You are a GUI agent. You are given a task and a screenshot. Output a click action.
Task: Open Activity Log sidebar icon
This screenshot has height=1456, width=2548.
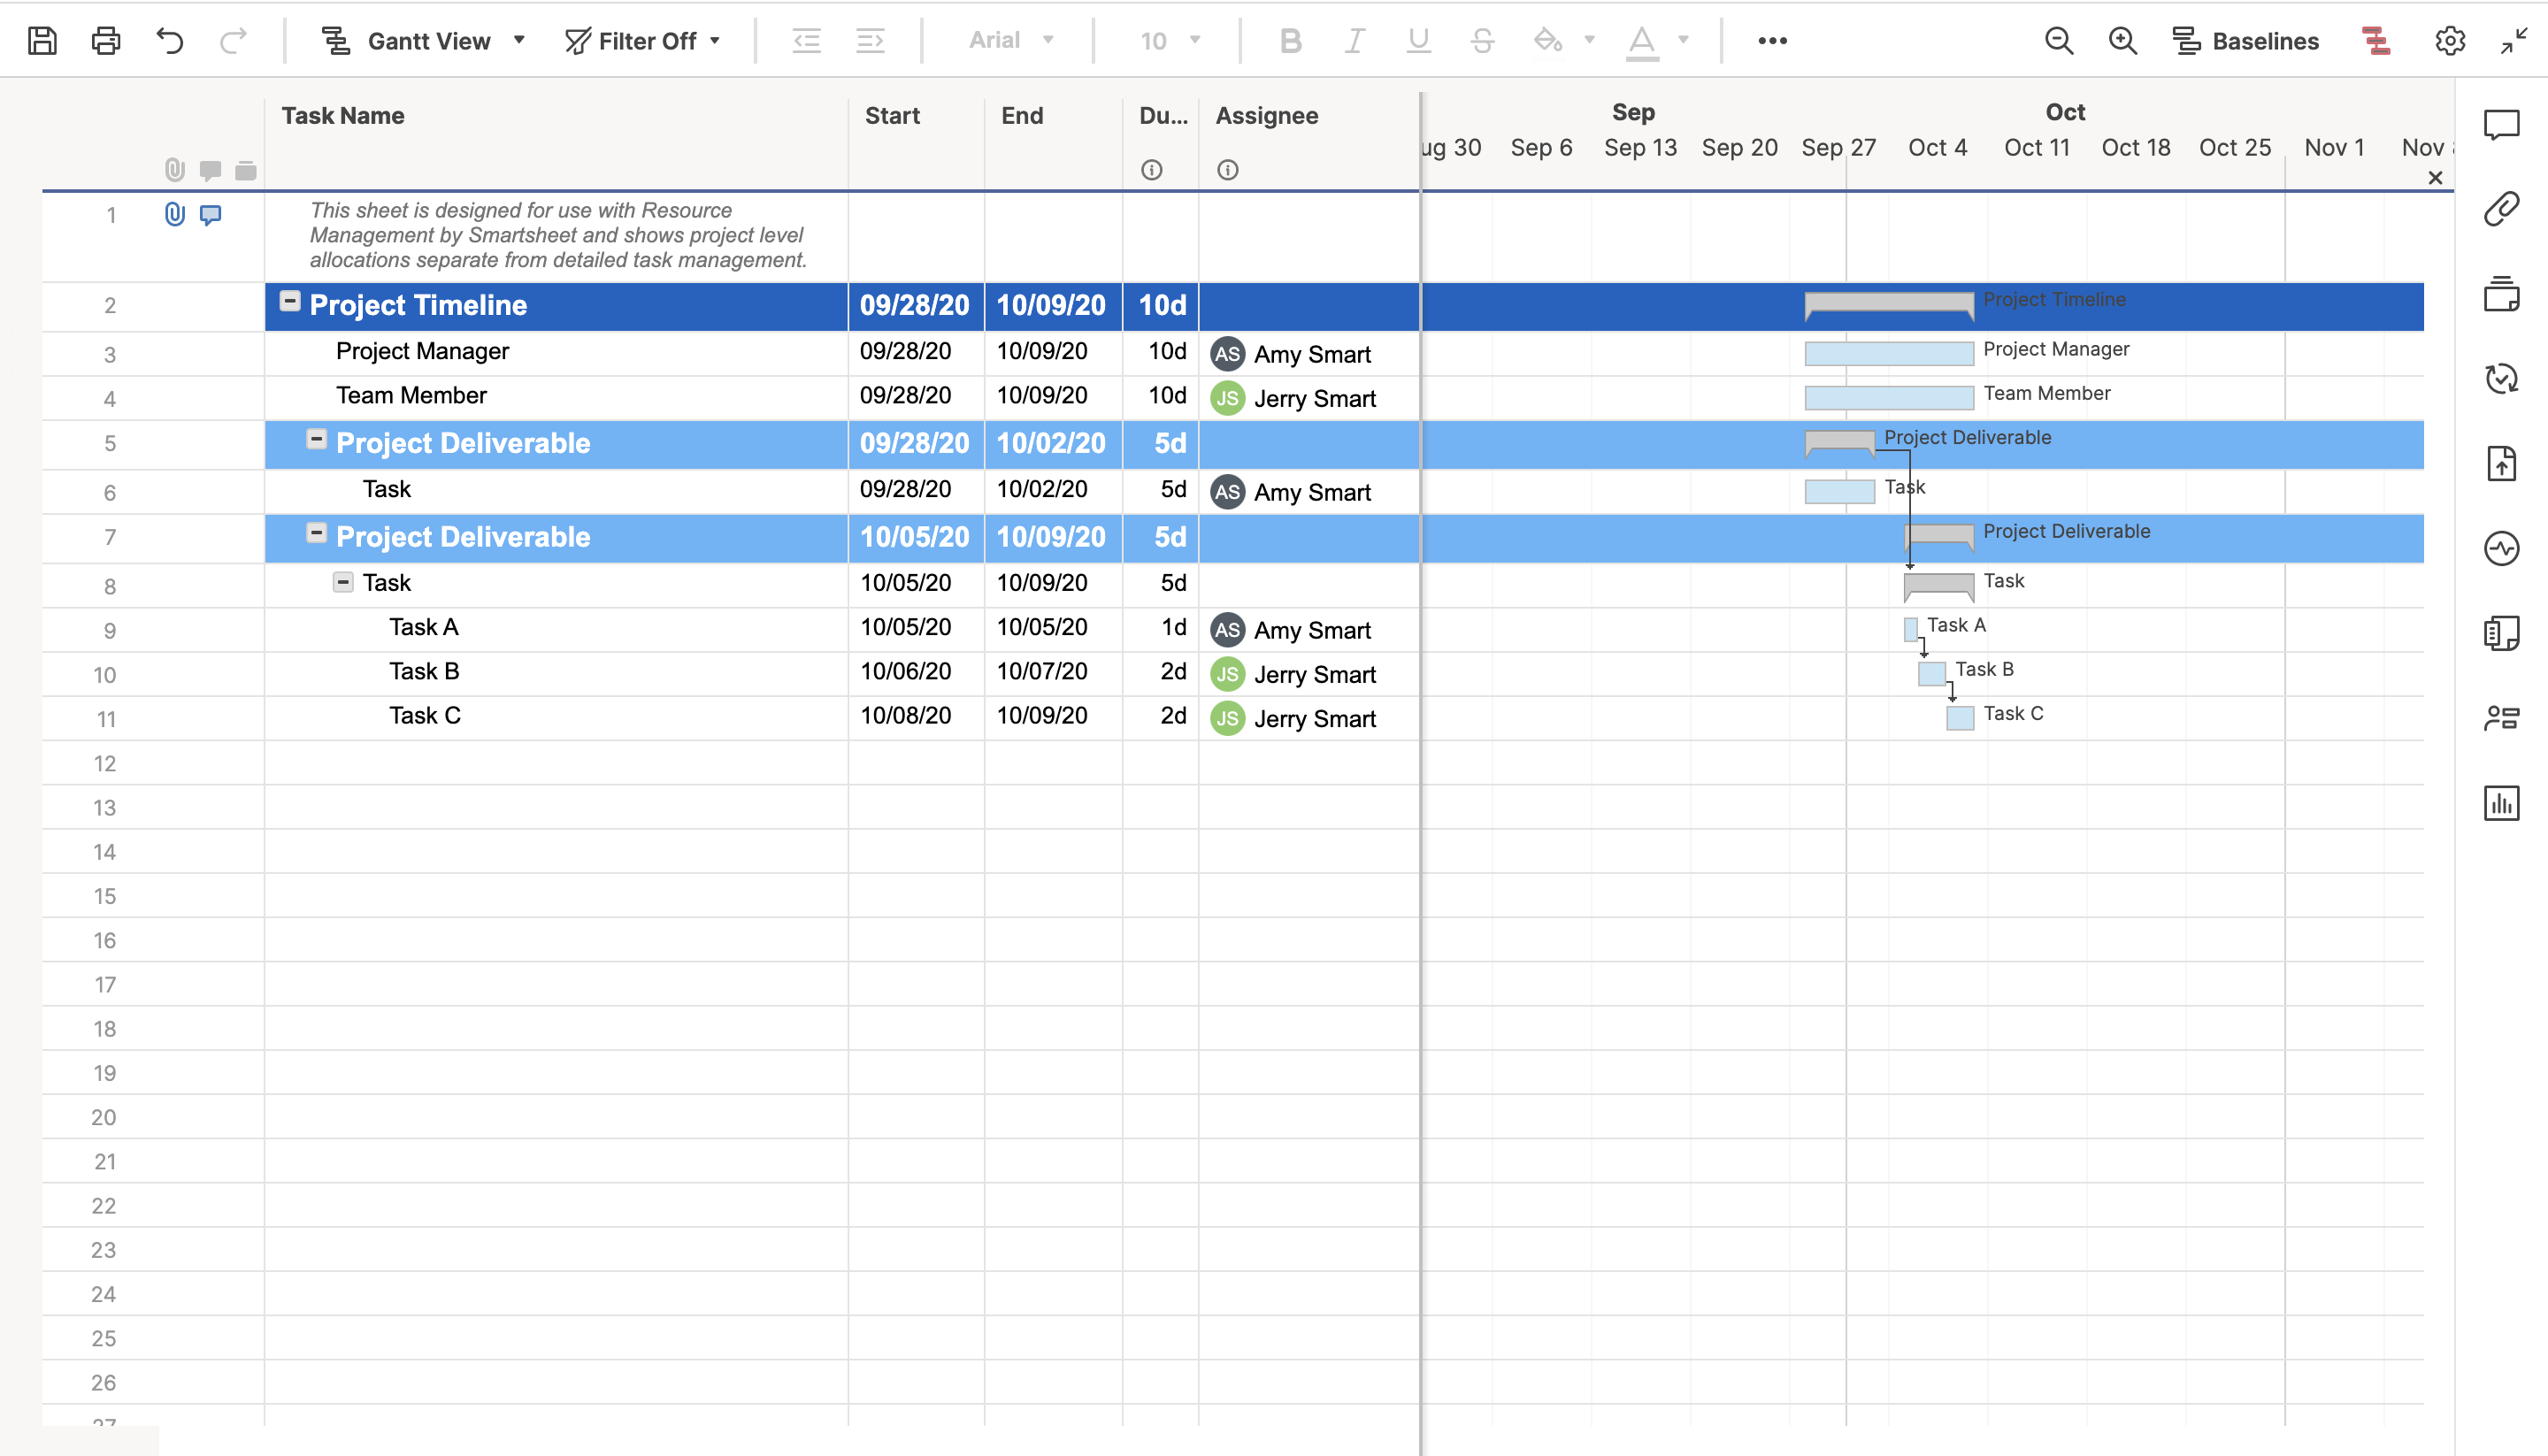coord(2501,548)
